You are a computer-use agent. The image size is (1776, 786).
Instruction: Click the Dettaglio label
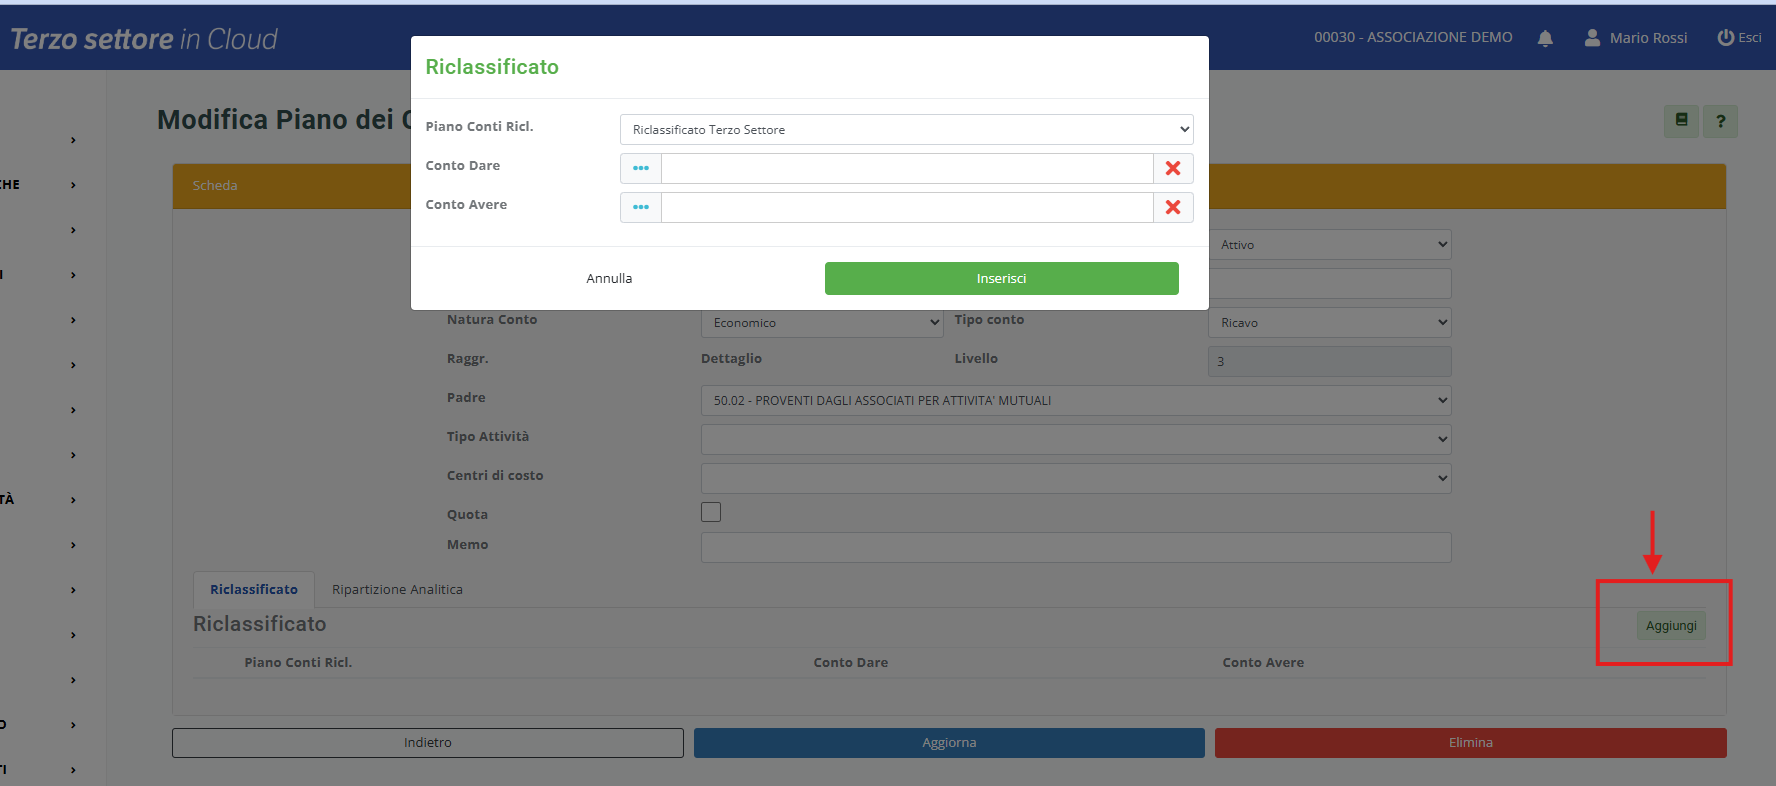point(731,358)
